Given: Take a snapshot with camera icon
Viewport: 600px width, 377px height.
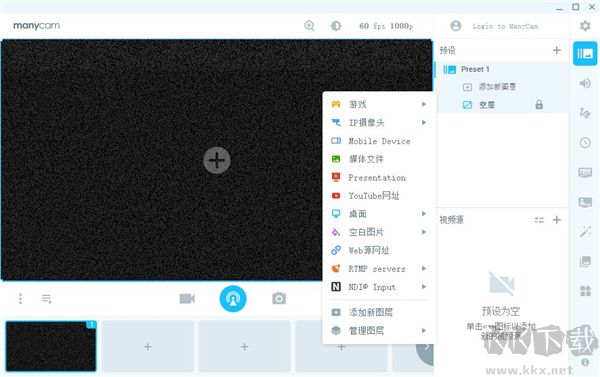Looking at the screenshot, I should pyautogui.click(x=279, y=298).
